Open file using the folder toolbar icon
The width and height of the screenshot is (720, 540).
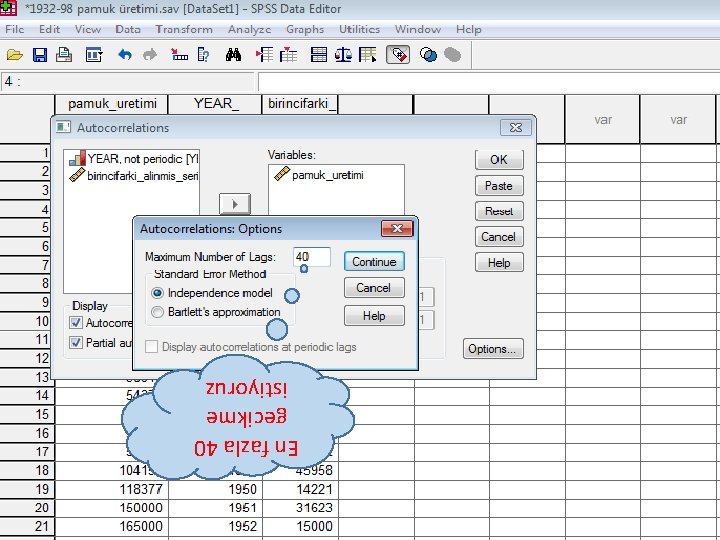point(14,55)
